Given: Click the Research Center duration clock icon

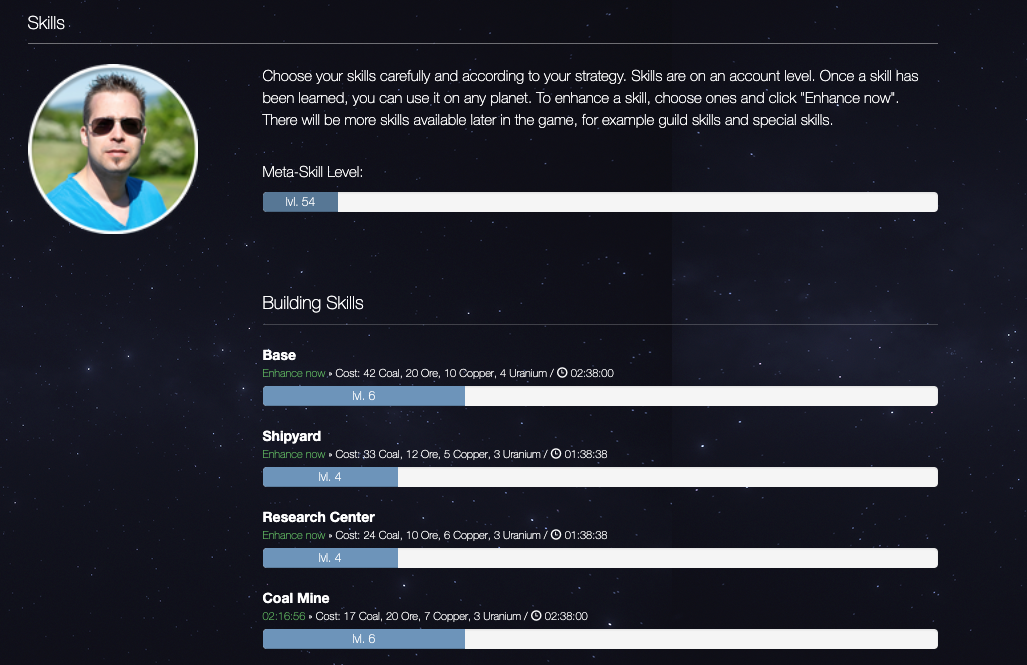Looking at the screenshot, I should pos(557,535).
